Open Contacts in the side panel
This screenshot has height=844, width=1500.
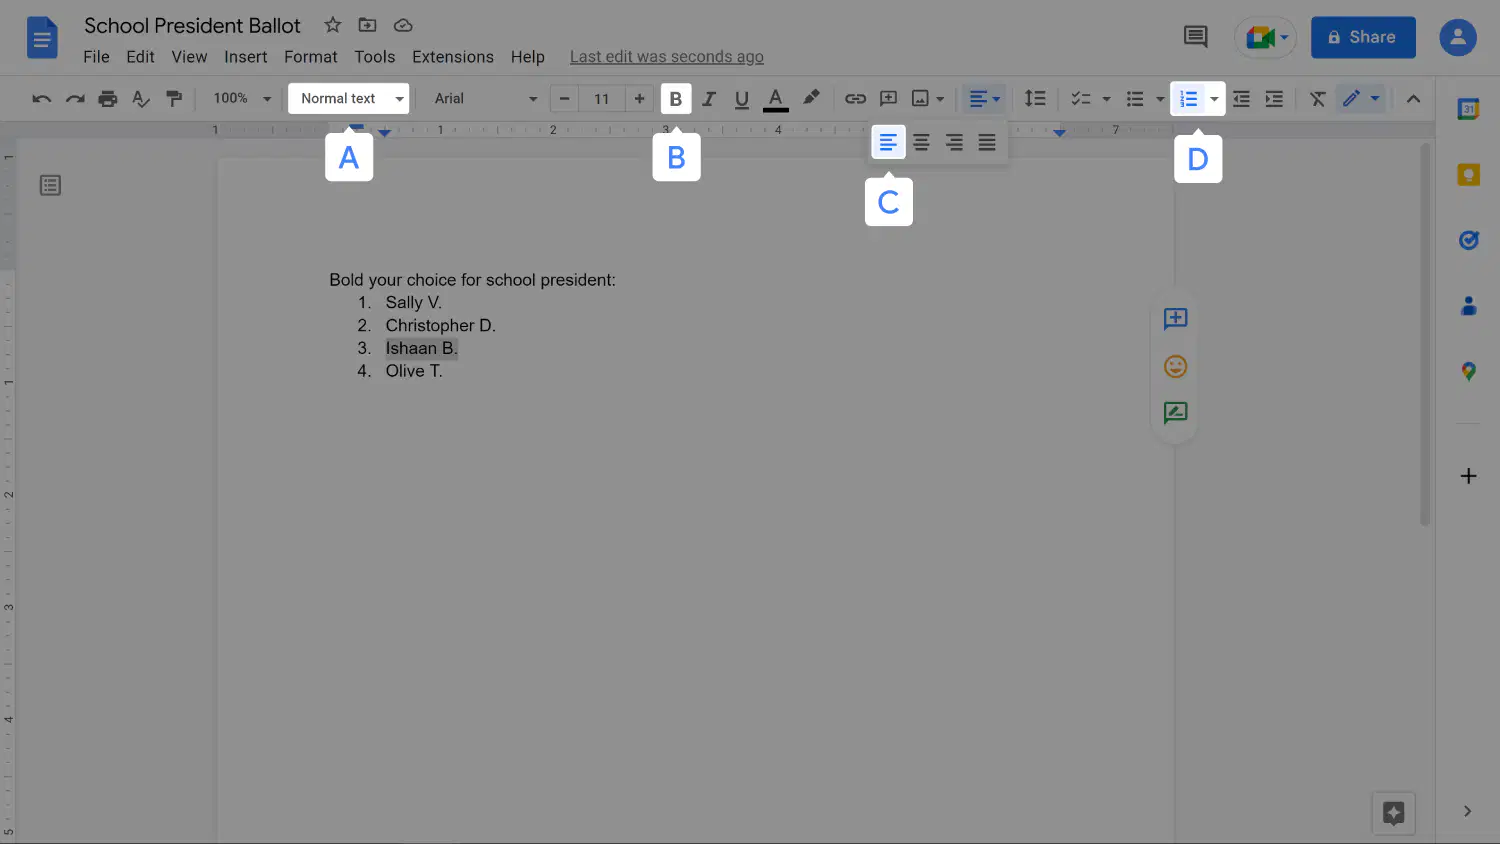pos(1468,306)
